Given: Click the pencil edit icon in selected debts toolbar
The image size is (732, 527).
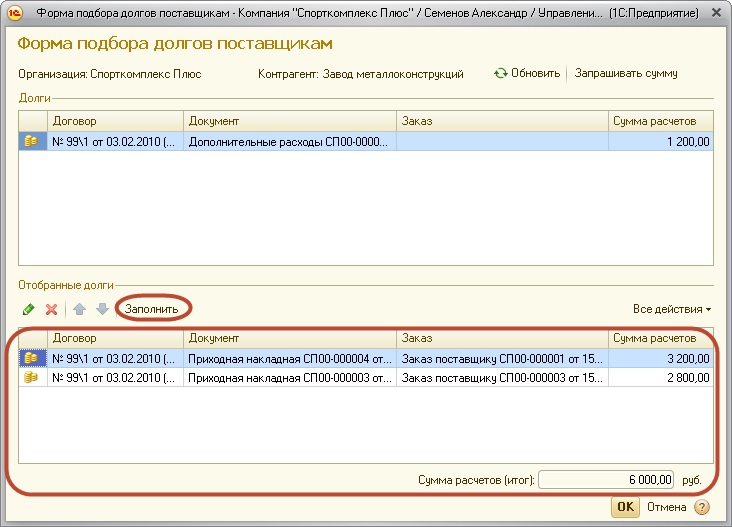Looking at the screenshot, I should (28, 309).
